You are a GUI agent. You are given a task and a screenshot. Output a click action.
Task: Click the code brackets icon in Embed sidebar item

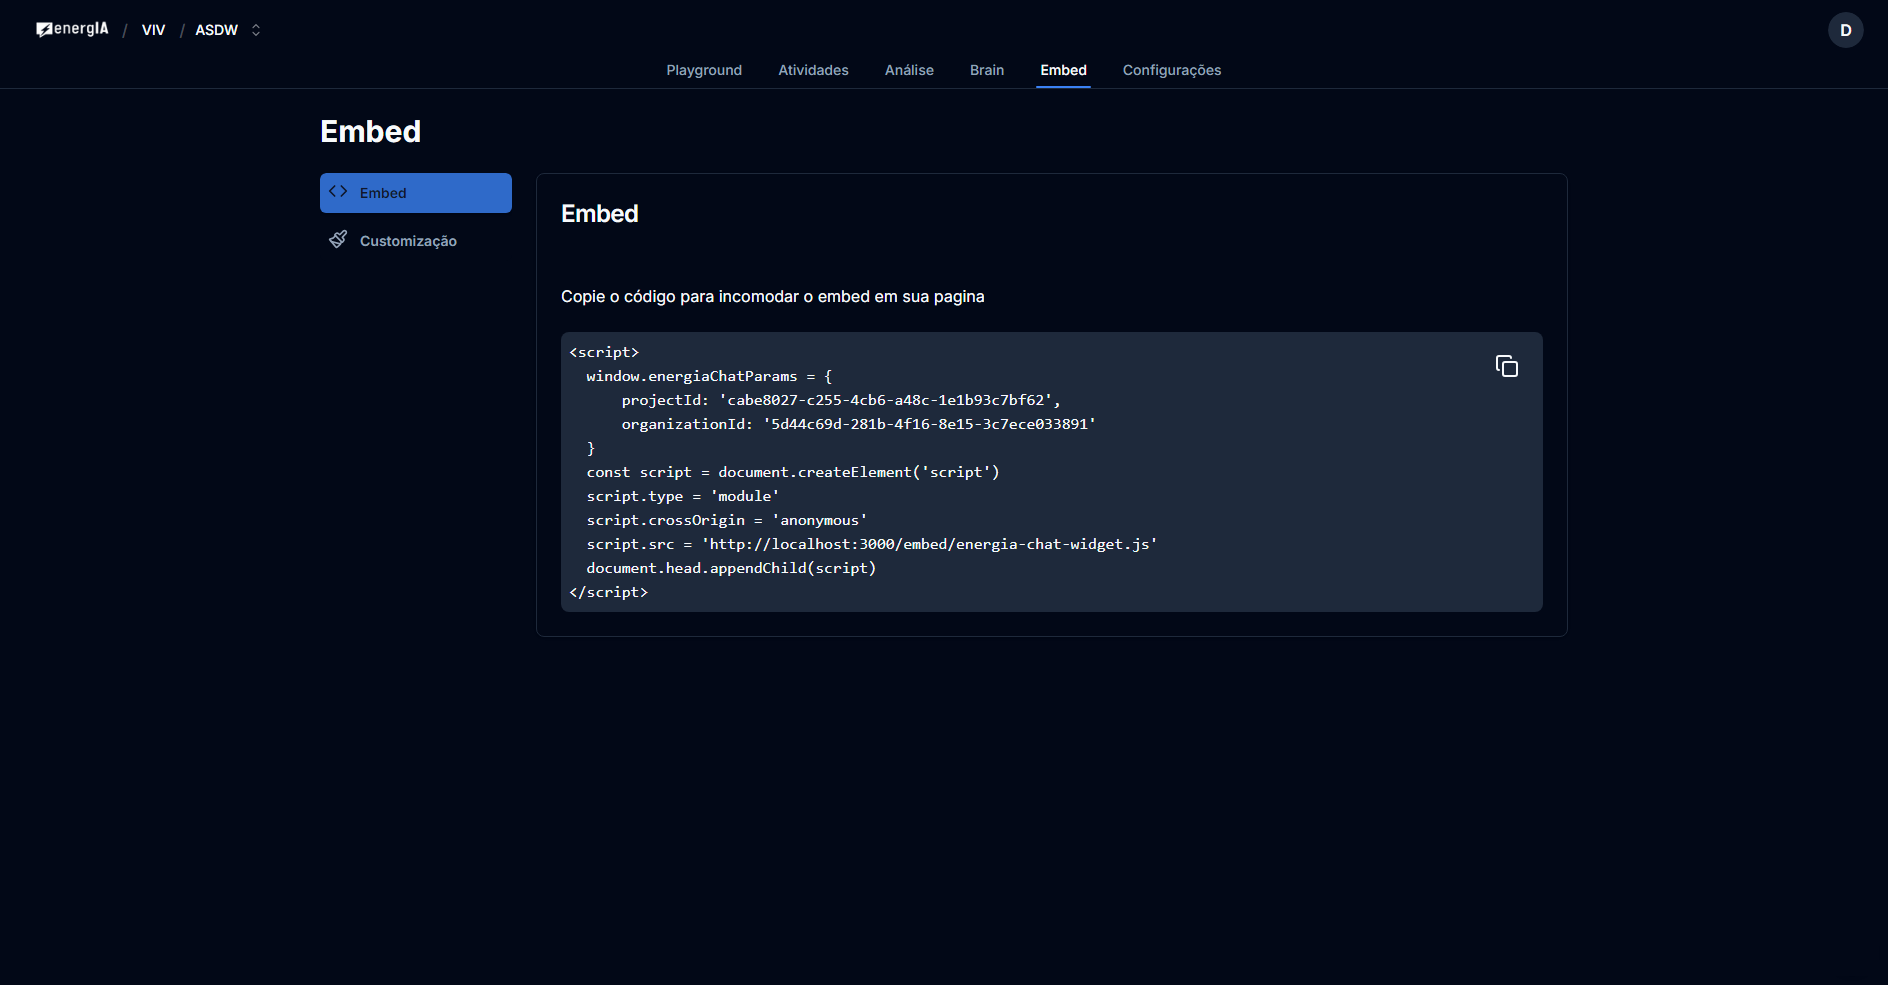[338, 191]
